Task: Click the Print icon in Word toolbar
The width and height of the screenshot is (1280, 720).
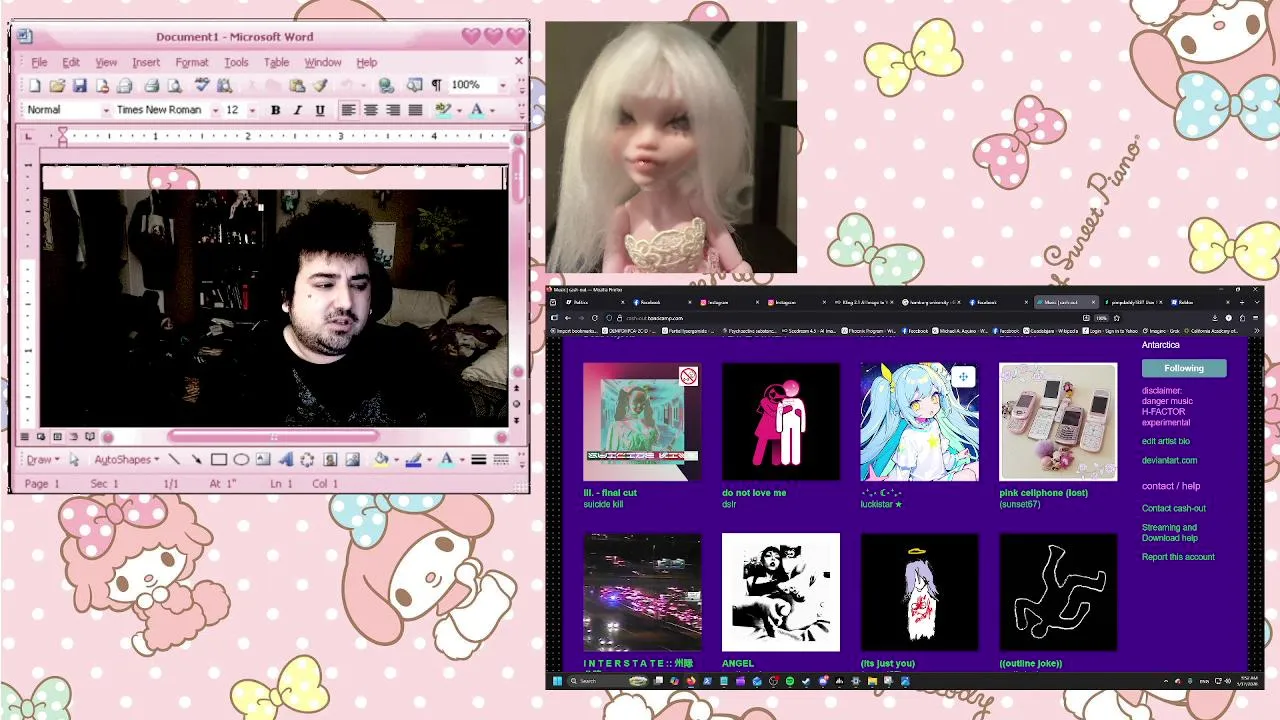Action: click(x=152, y=86)
